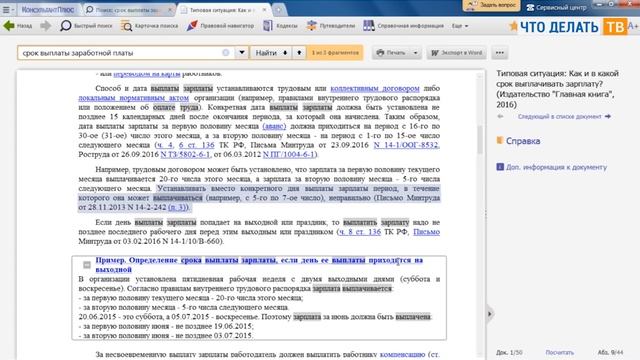This screenshot has height=360, width=640.
Task: Expand the Печать options arrow
Action: (416, 53)
